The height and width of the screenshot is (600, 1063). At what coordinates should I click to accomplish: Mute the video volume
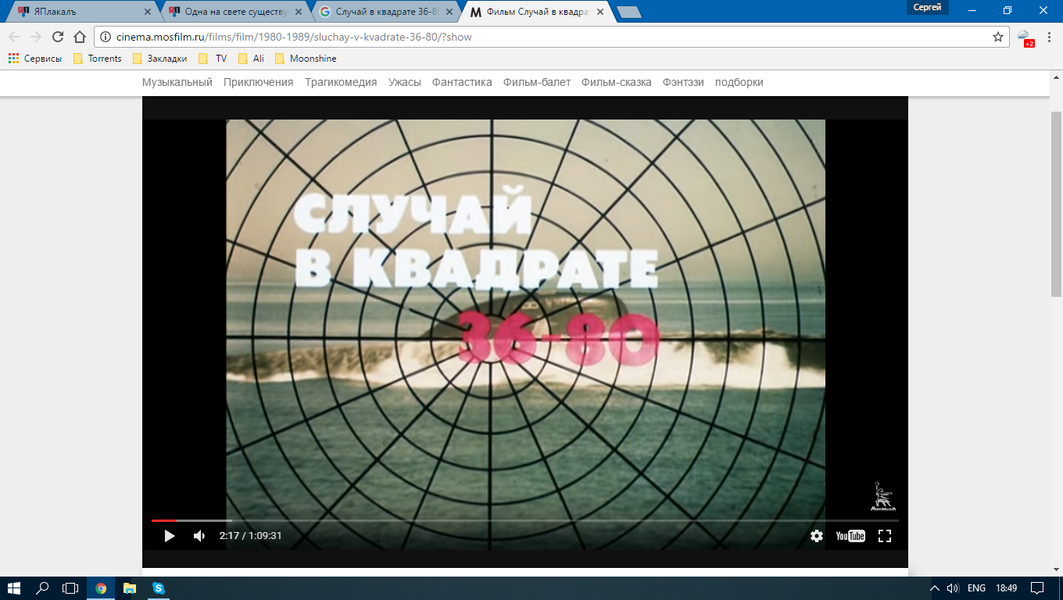pos(199,536)
